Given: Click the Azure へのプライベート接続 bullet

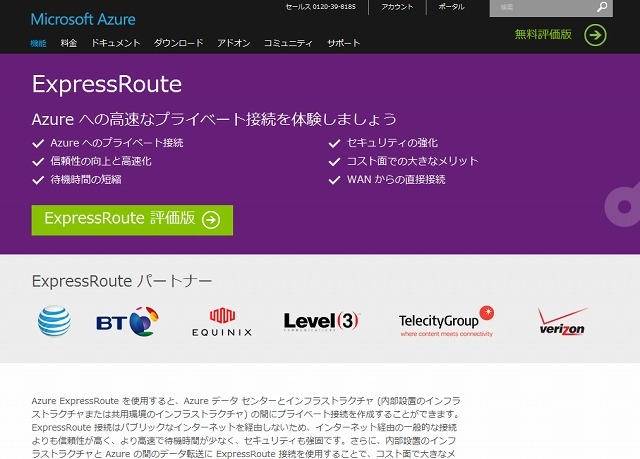Looking at the screenshot, I should point(117,143).
